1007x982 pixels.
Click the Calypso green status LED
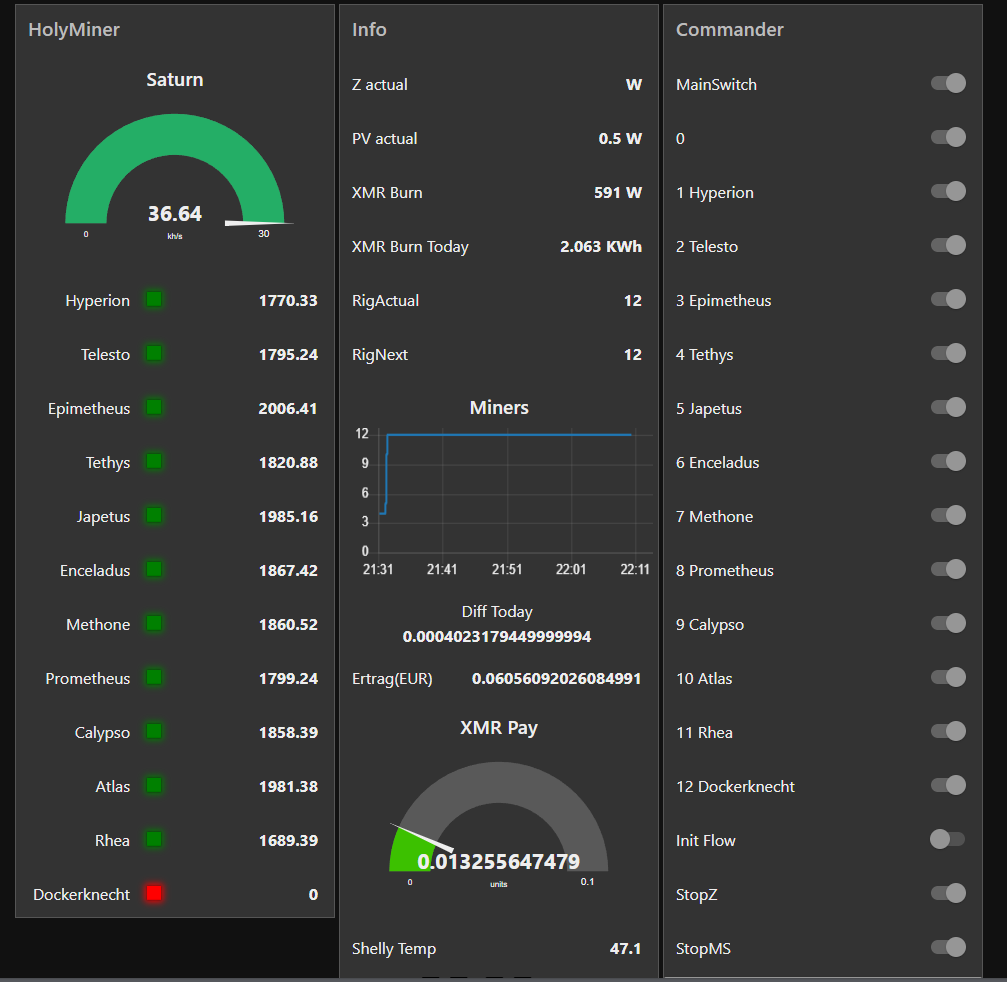154,732
